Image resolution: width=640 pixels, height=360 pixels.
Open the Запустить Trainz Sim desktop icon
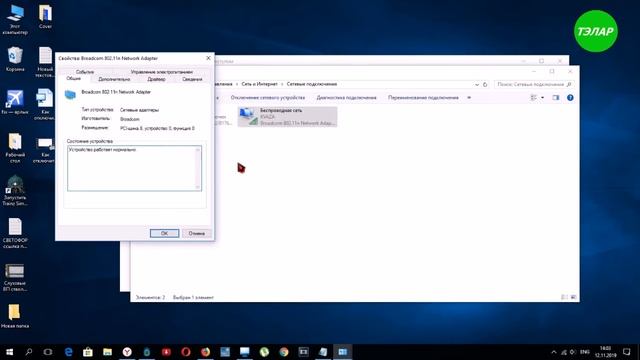(15, 191)
